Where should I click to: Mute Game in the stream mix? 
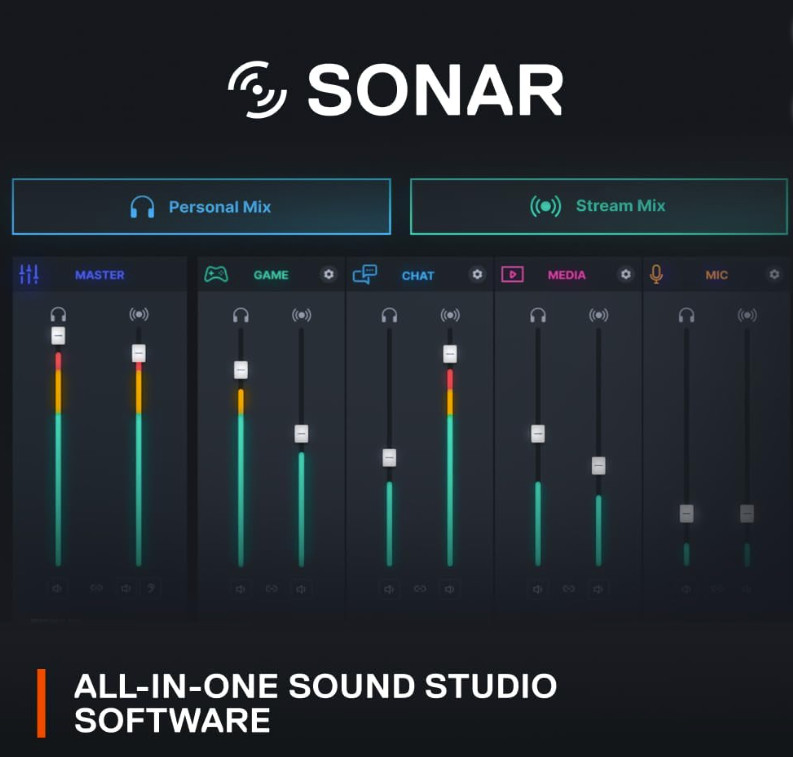point(301,589)
